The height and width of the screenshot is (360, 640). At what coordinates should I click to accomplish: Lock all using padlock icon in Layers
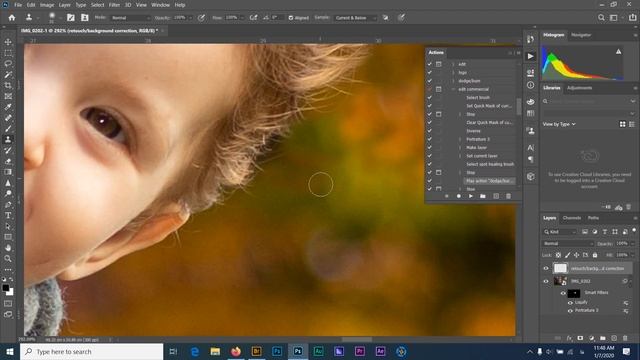tap(595, 255)
